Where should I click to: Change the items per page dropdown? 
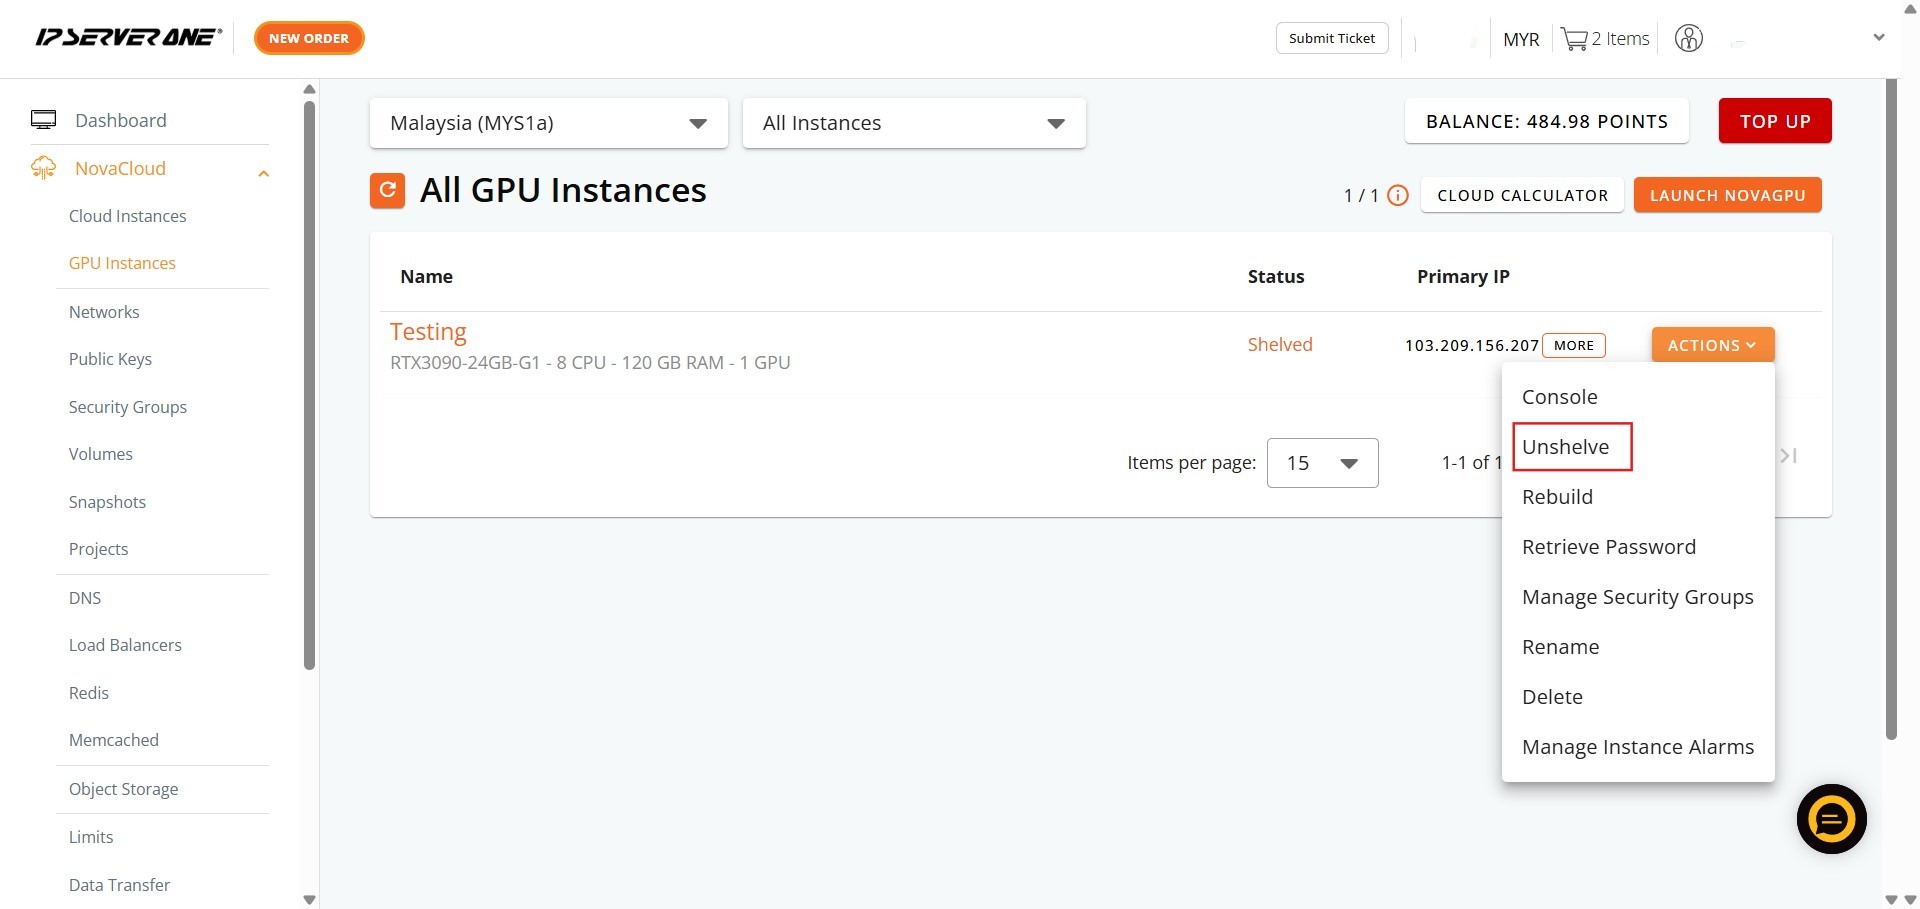(x=1322, y=463)
